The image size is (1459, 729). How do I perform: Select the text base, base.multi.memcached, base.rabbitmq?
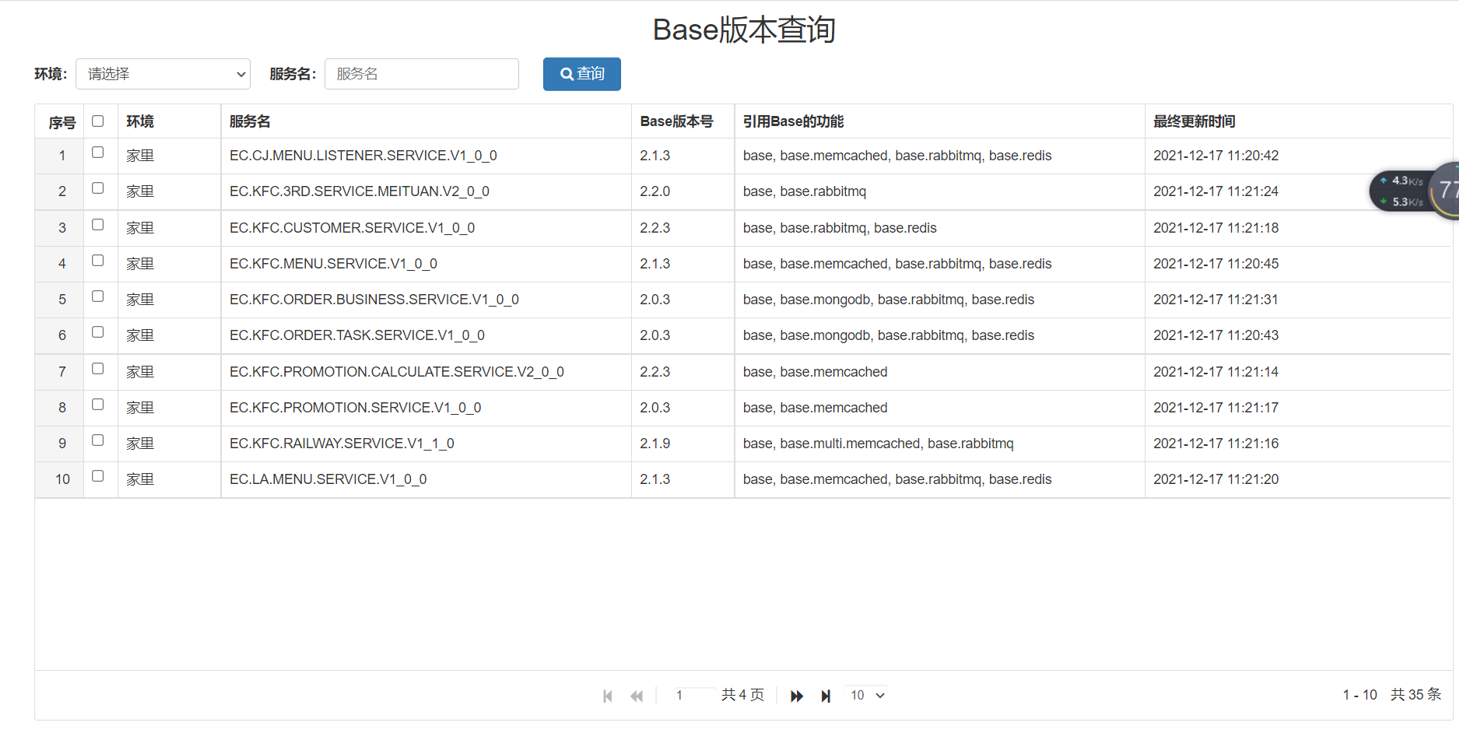878,443
